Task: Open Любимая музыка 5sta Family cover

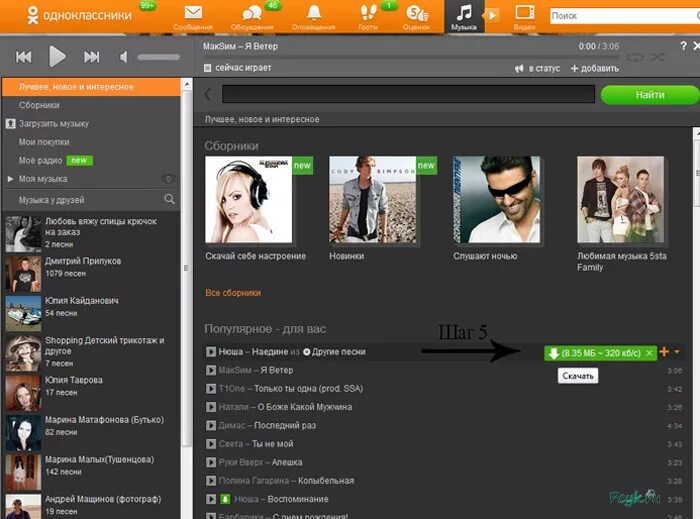Action: point(621,199)
